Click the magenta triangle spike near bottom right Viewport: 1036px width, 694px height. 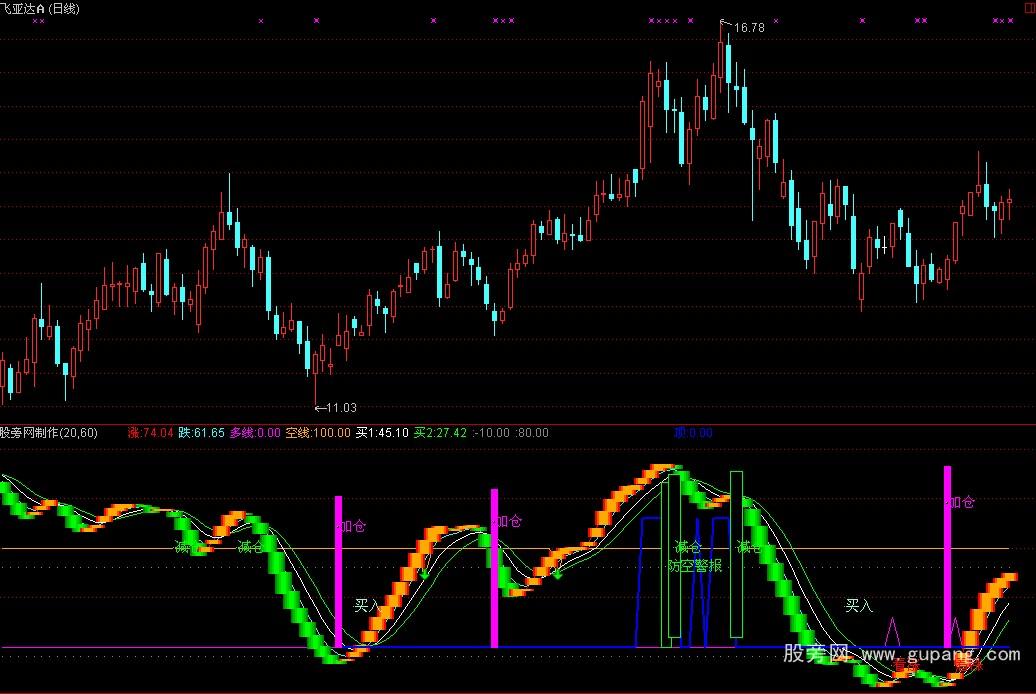pyautogui.click(x=891, y=632)
